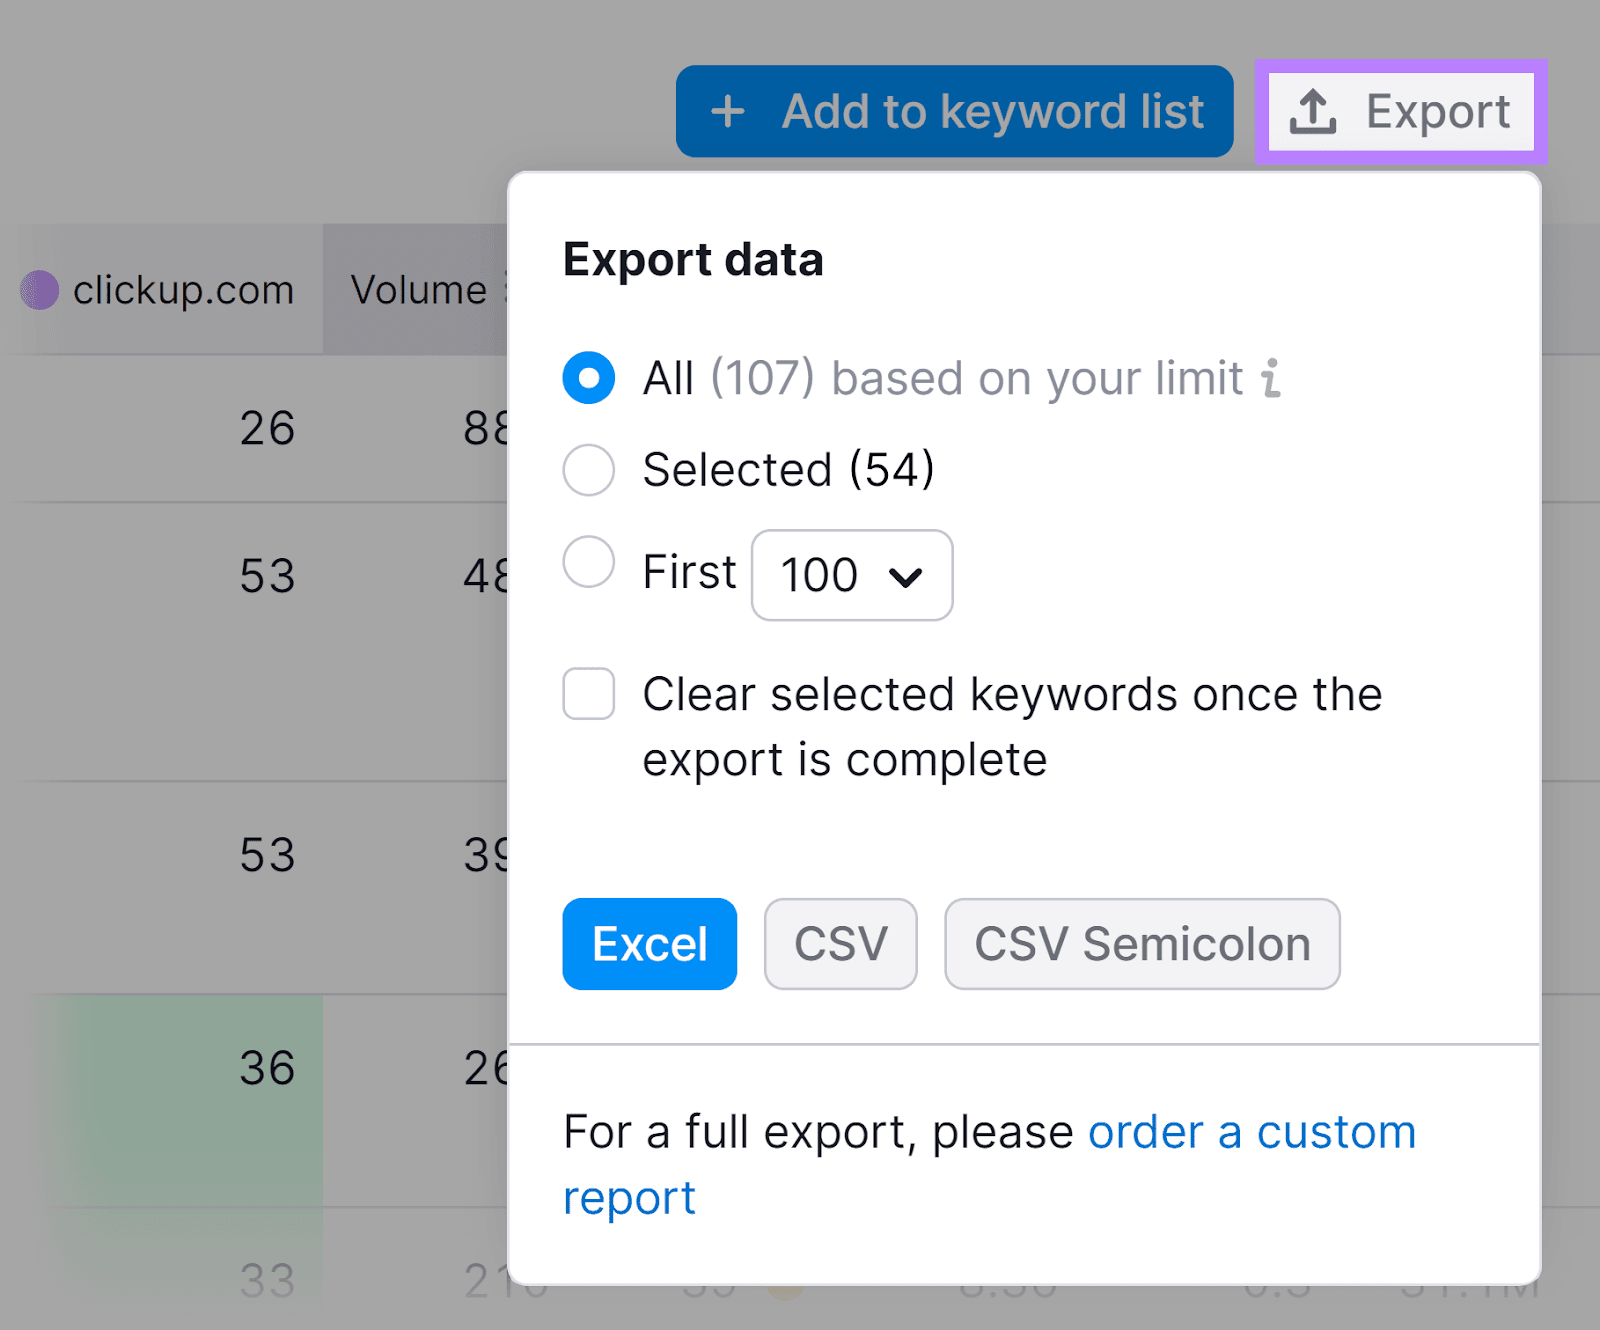Screen dimensions: 1600x1330
Task: Click the purple dot next to clickup.com
Action: [x=39, y=290]
